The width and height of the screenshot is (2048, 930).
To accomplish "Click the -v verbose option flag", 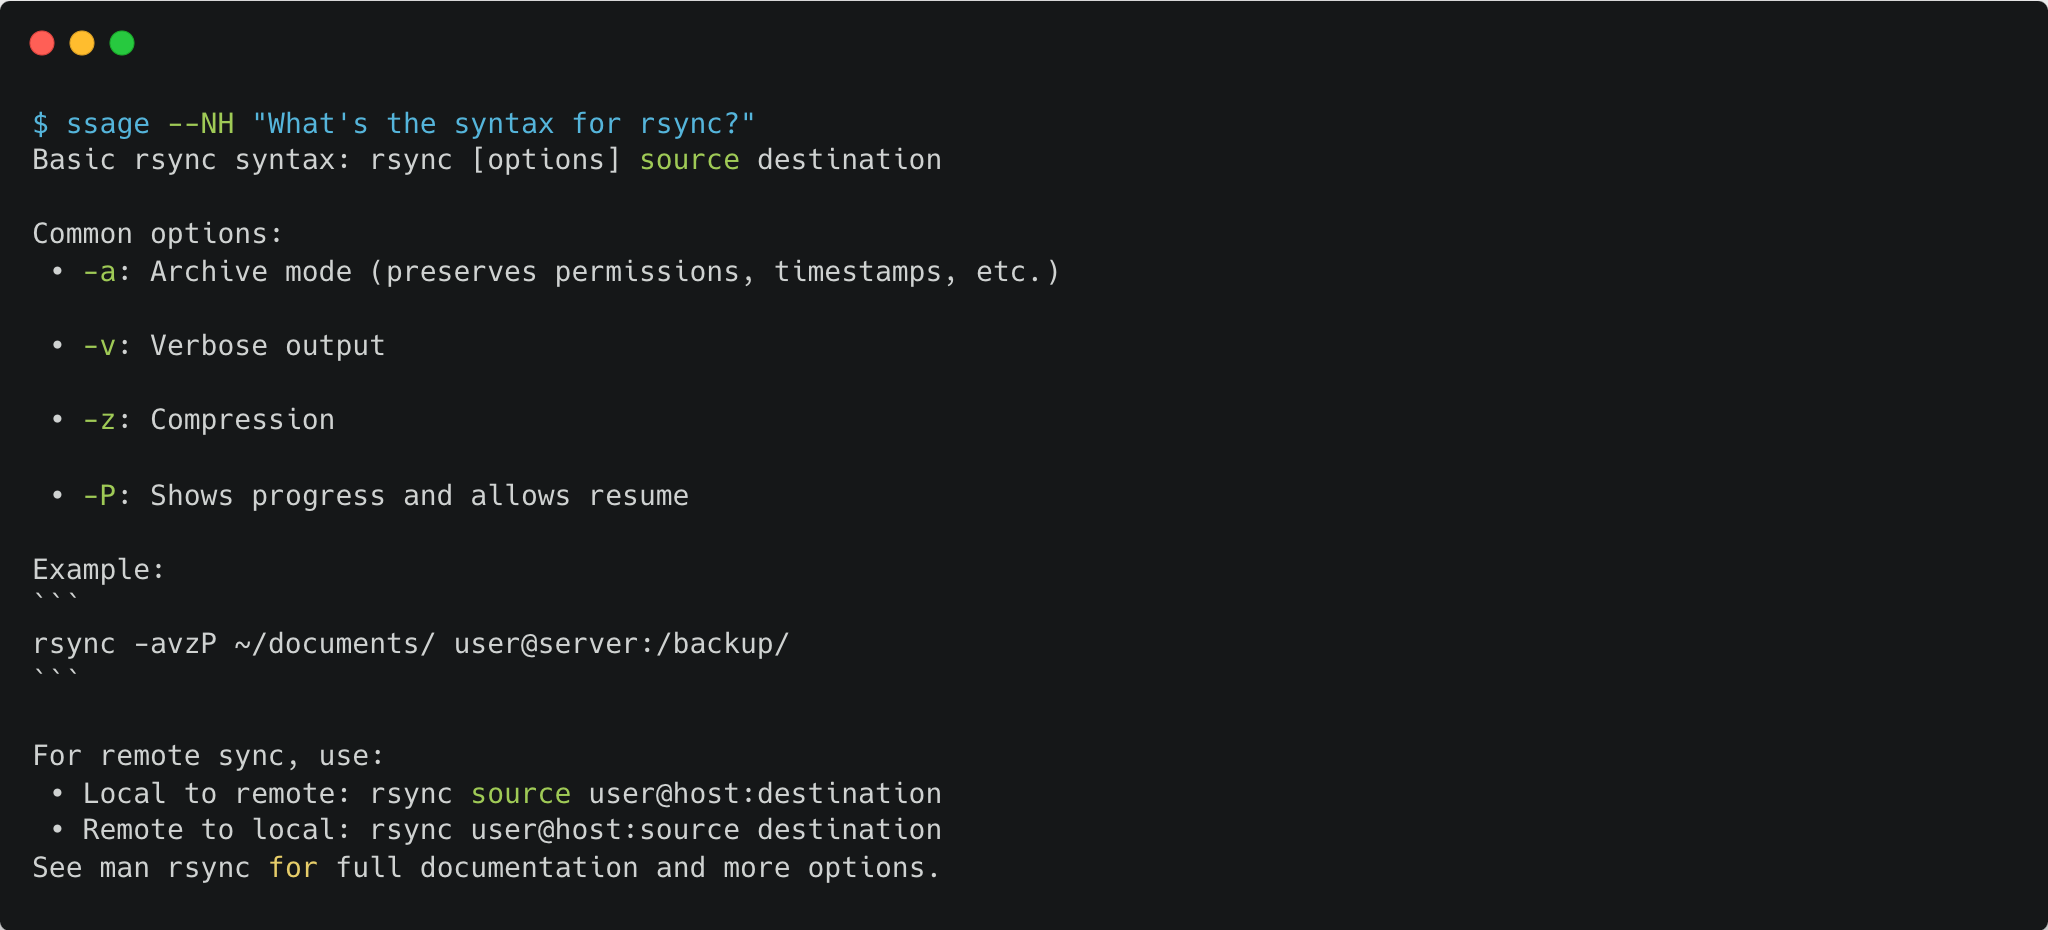I will [x=100, y=346].
